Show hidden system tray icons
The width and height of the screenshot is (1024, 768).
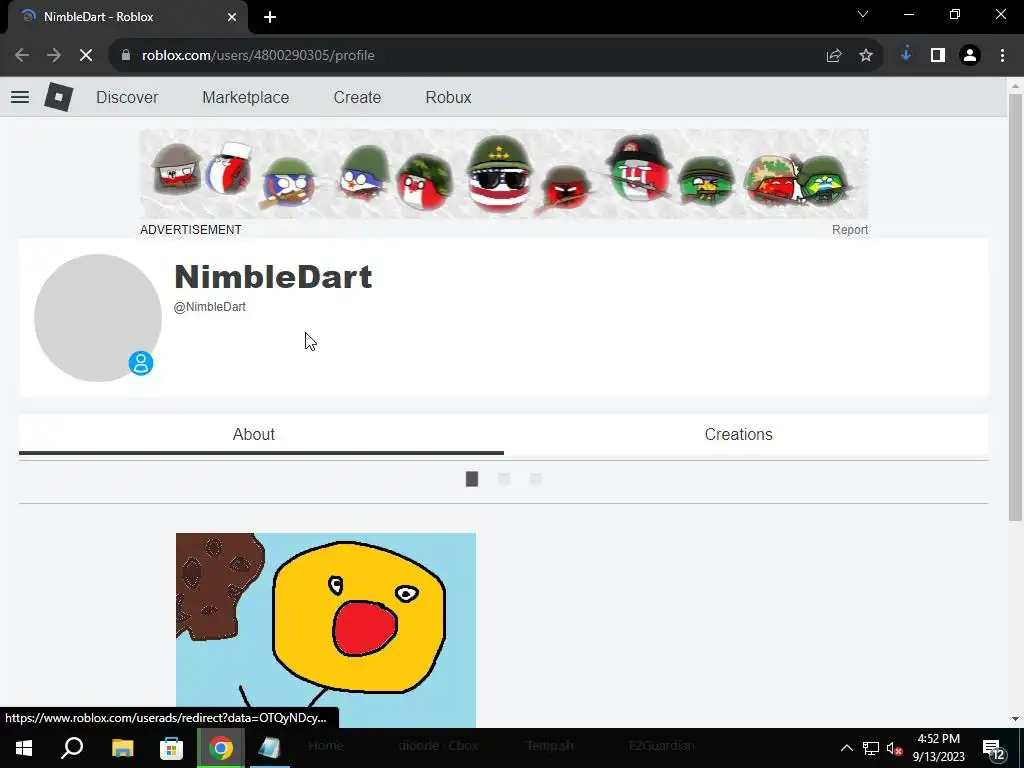pyautogui.click(x=846, y=748)
